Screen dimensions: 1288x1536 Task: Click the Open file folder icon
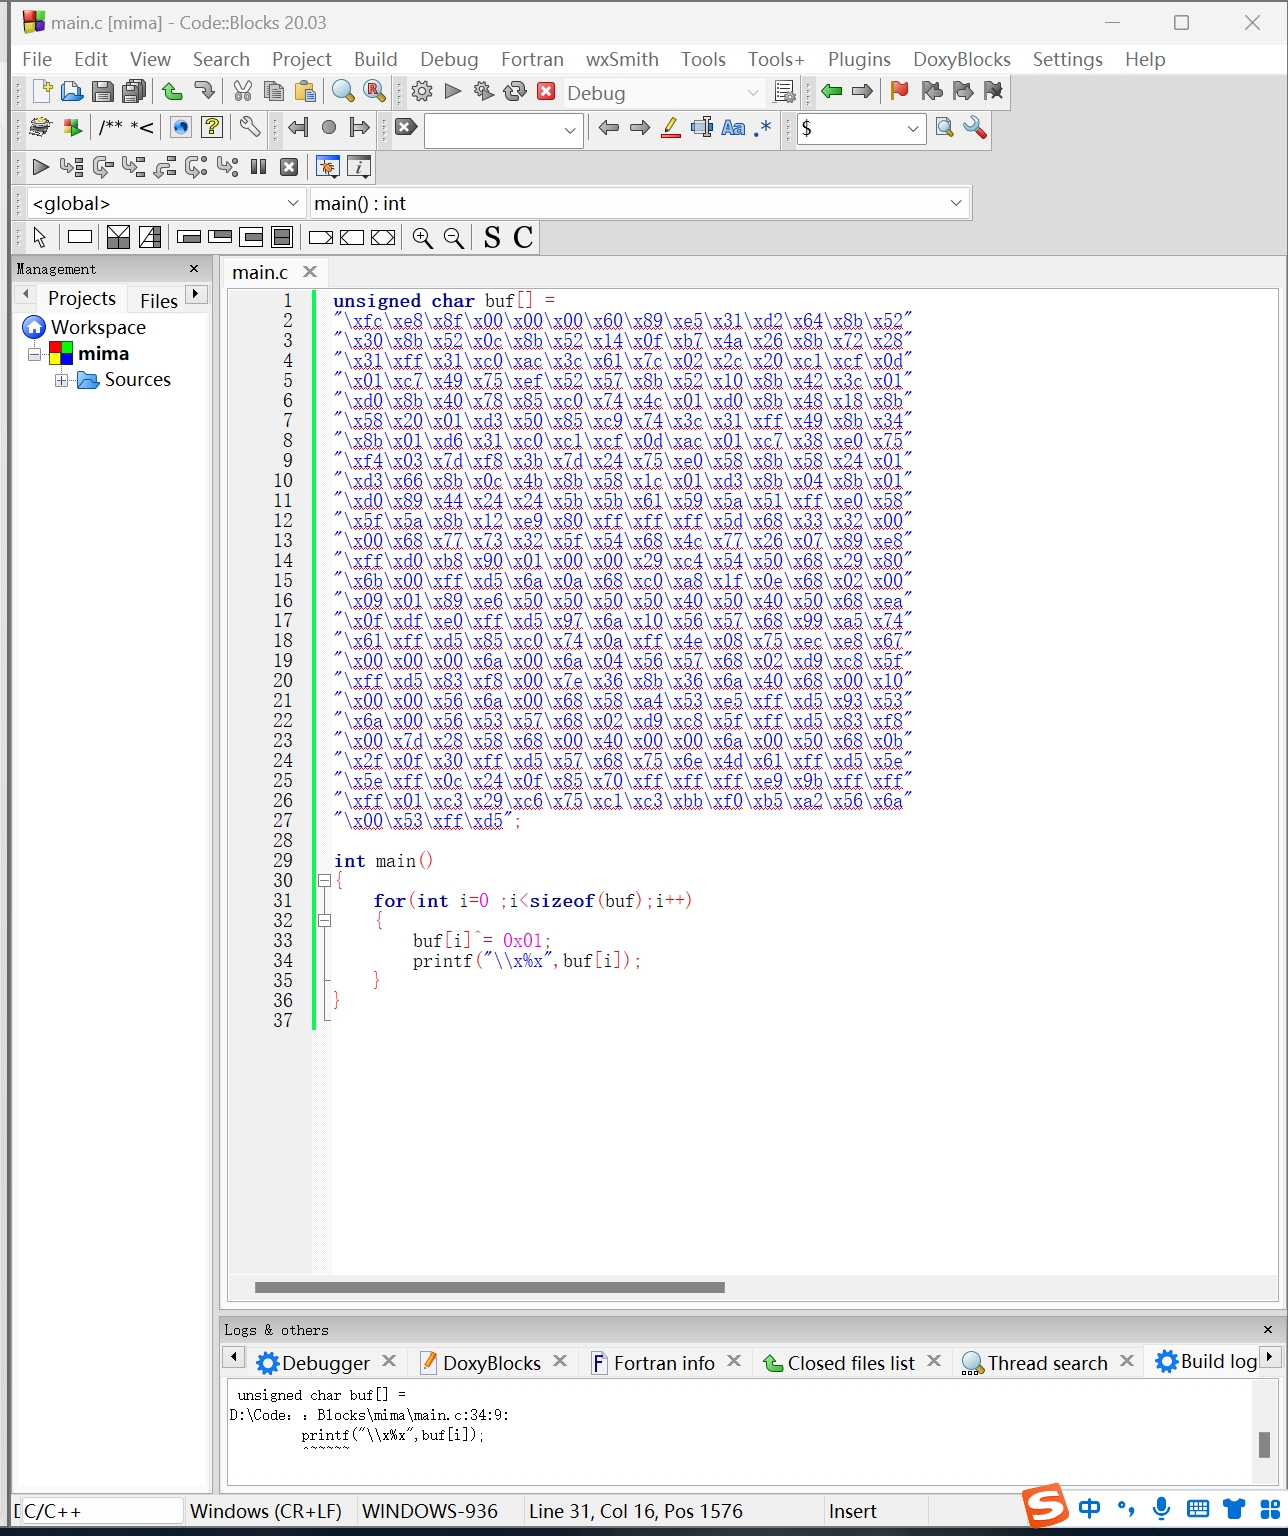click(72, 92)
